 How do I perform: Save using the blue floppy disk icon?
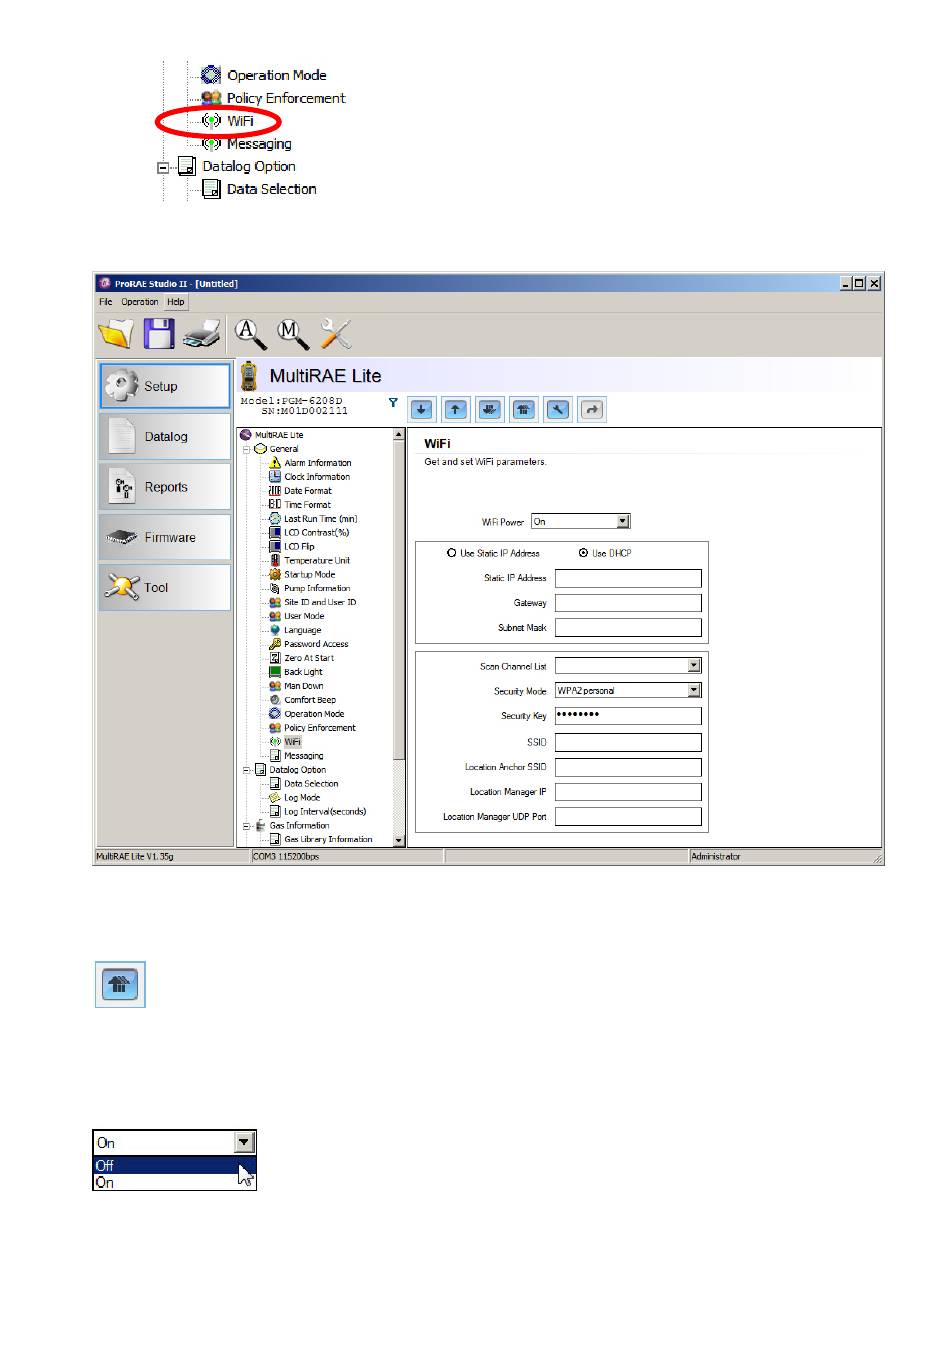pyautogui.click(x=159, y=333)
